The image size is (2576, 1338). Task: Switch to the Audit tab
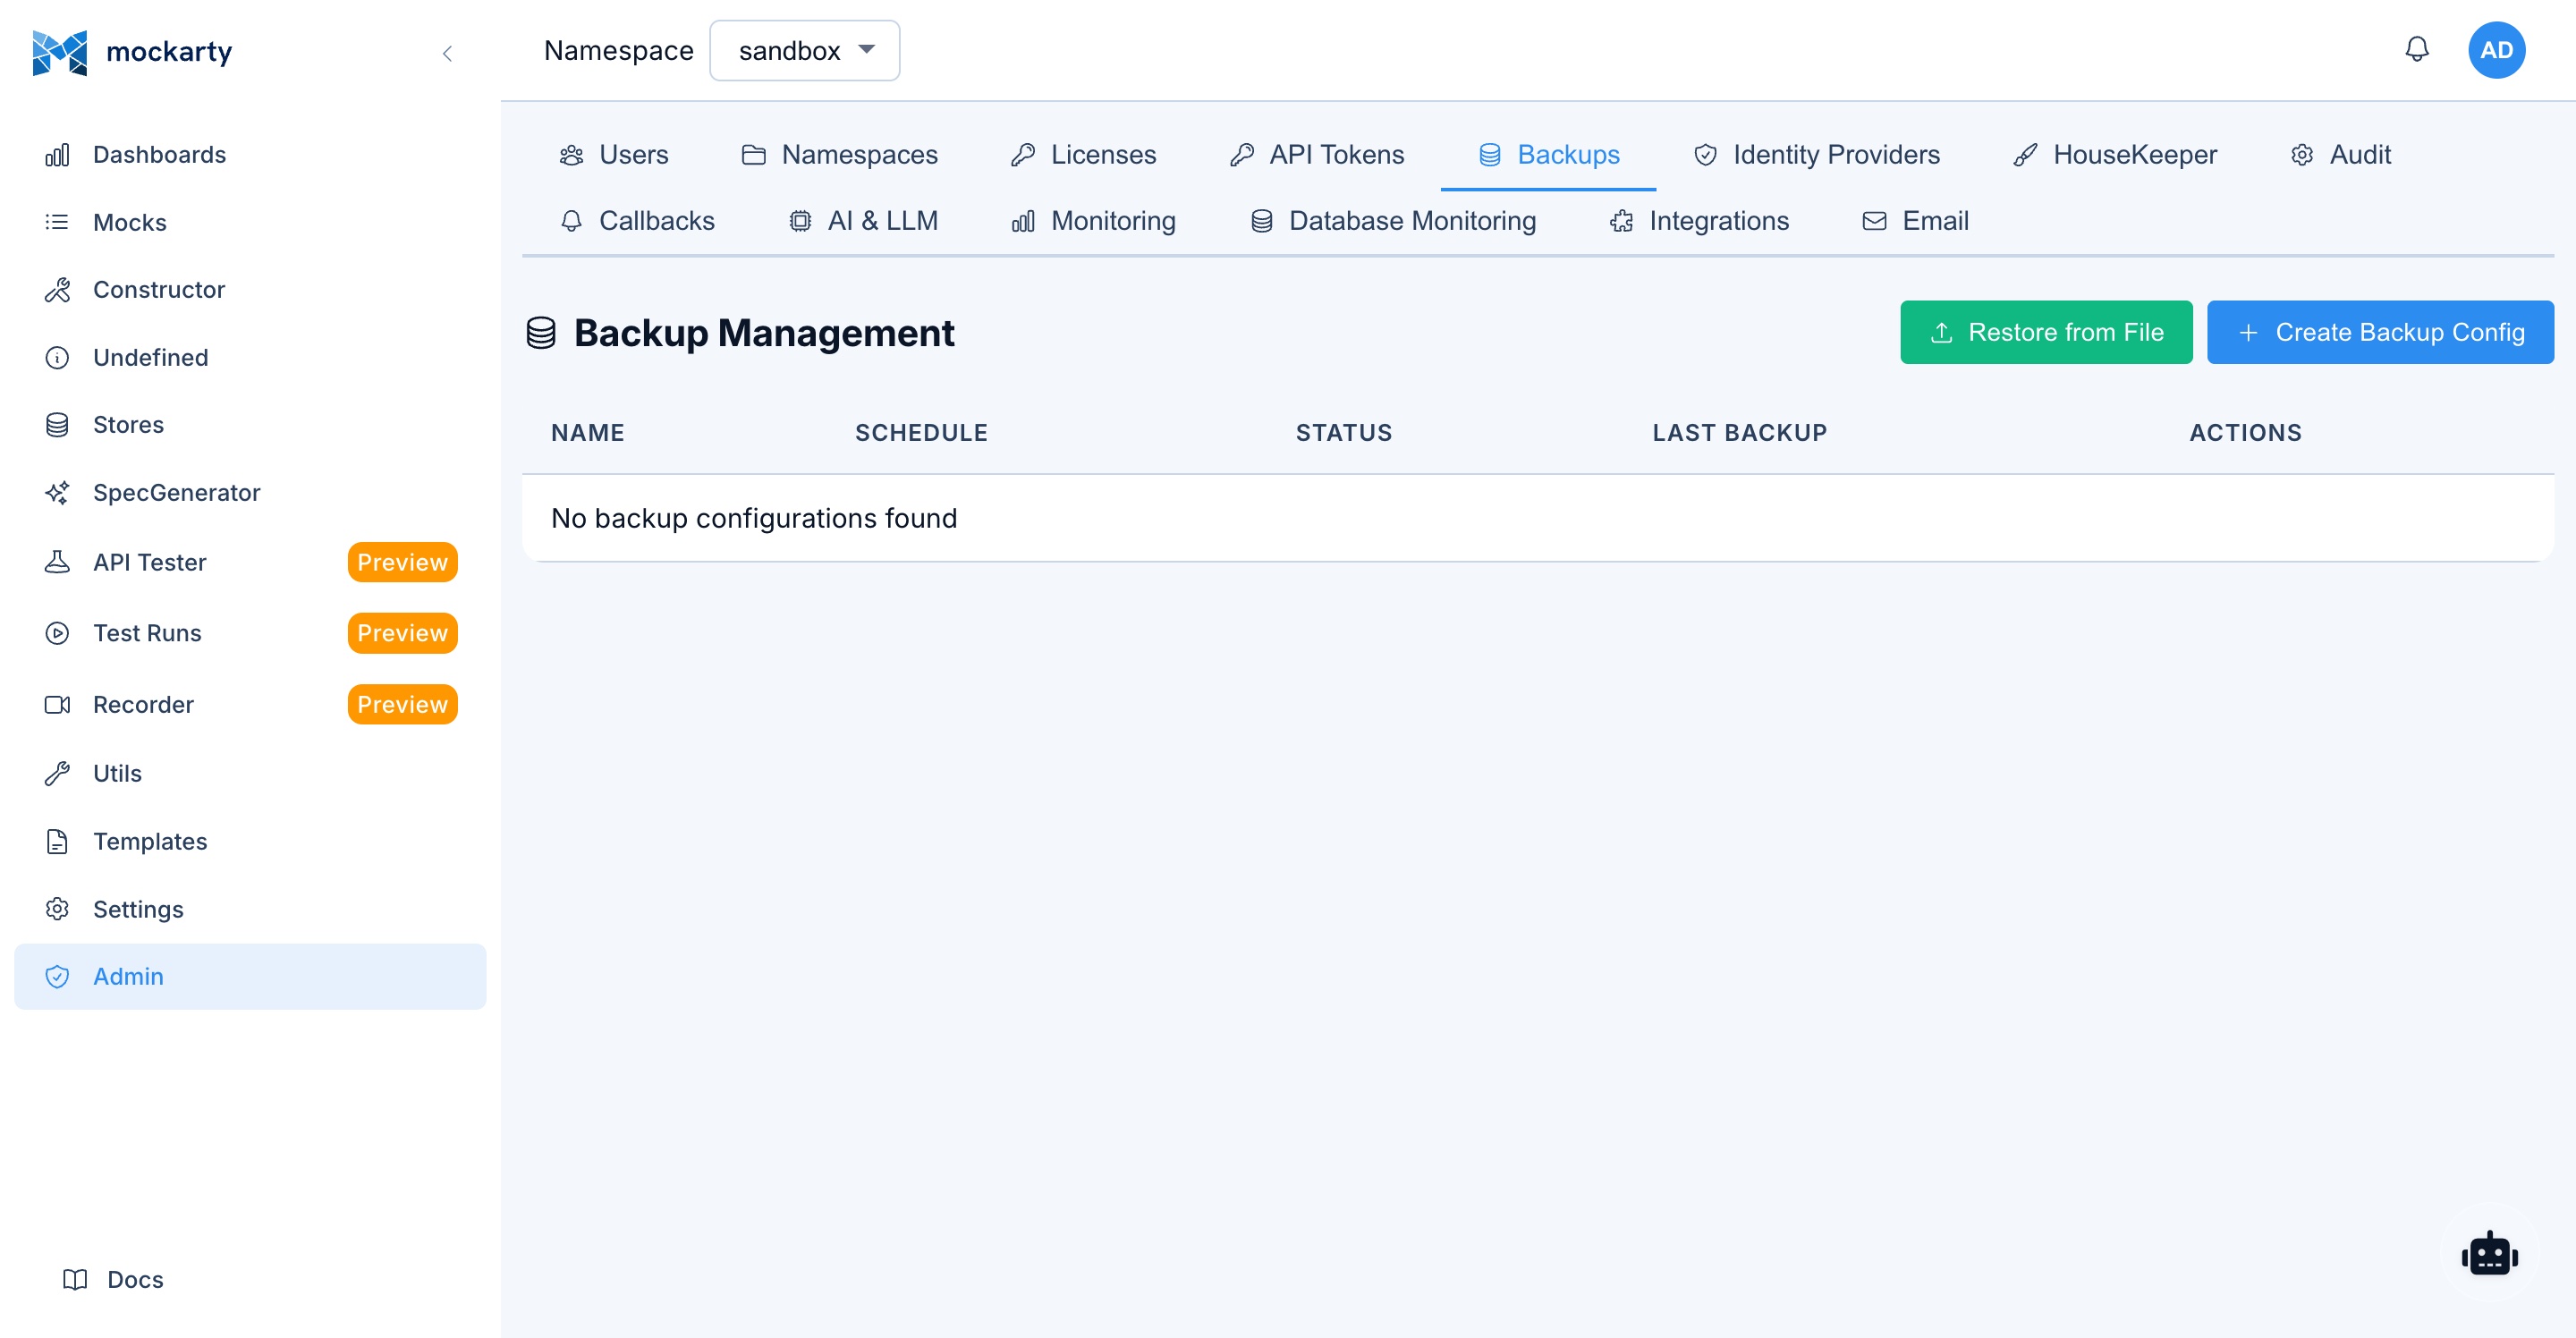[2340, 155]
